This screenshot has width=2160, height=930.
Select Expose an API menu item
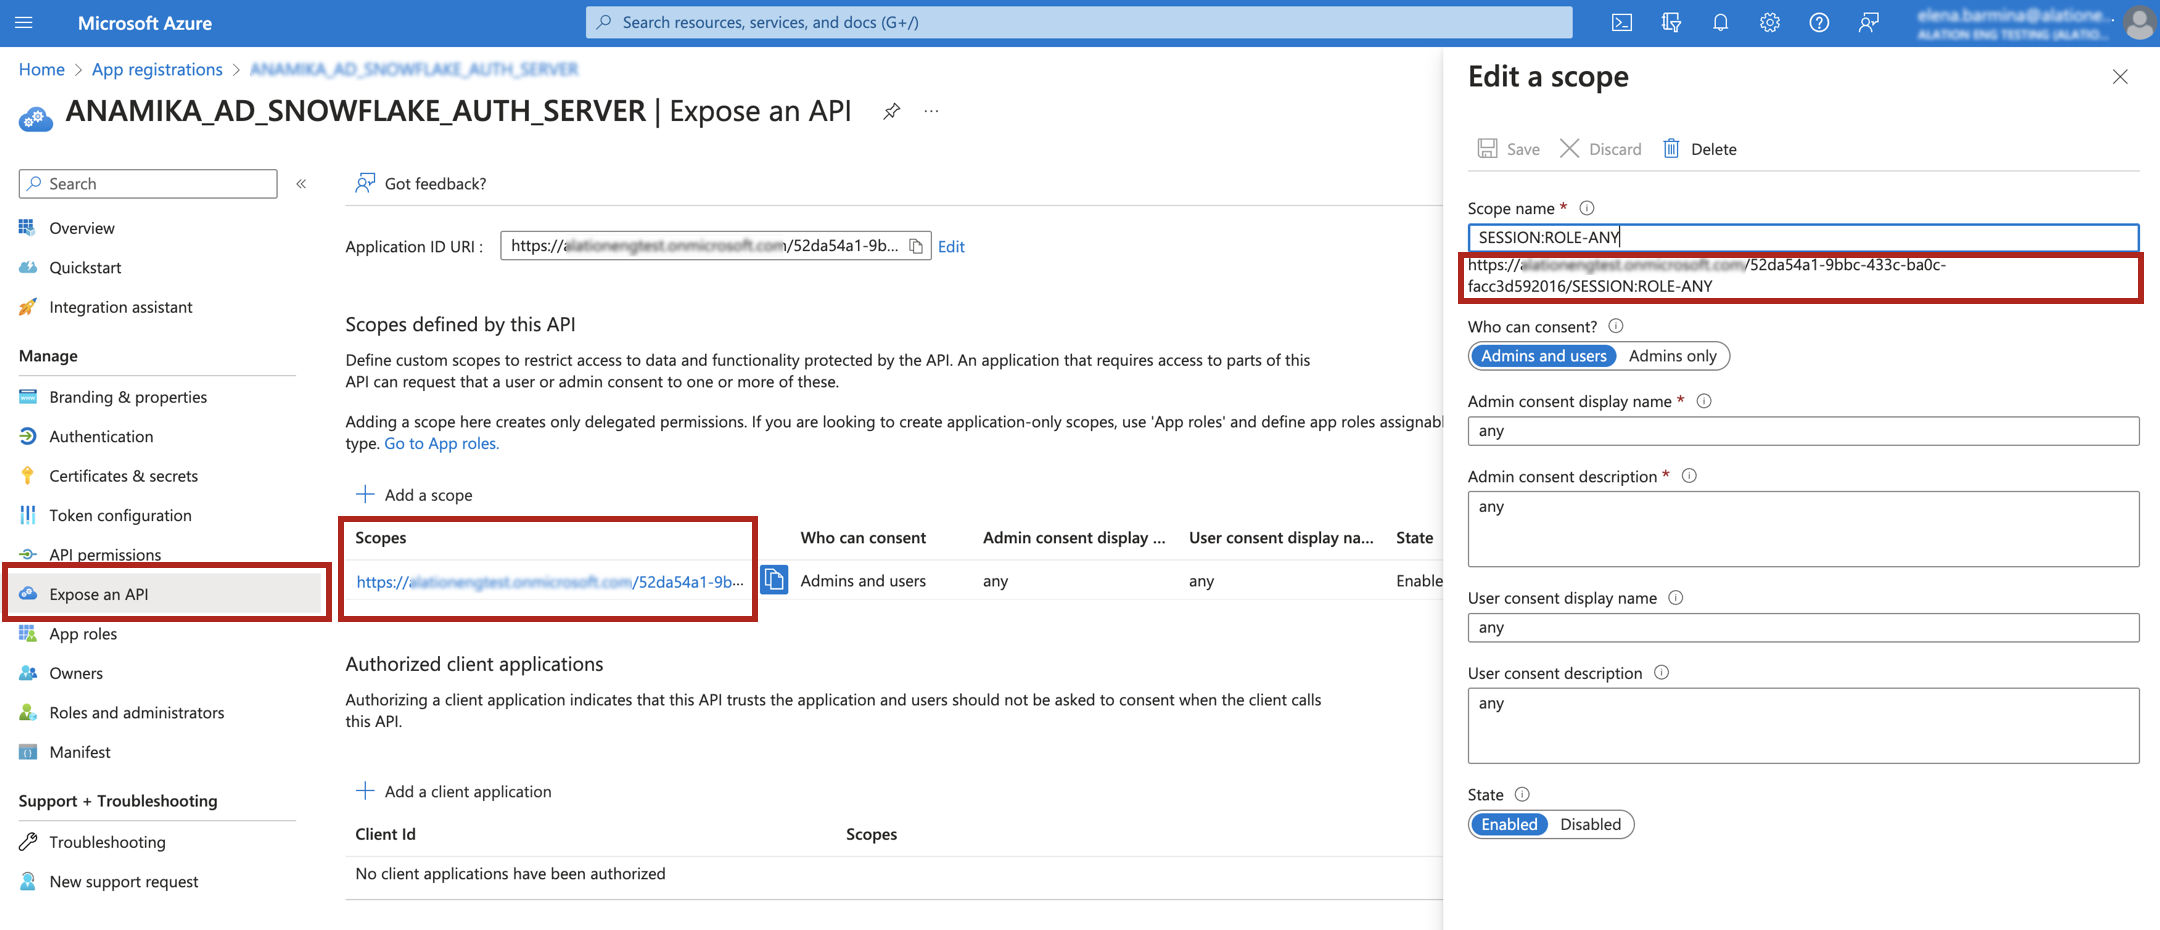click(165, 594)
